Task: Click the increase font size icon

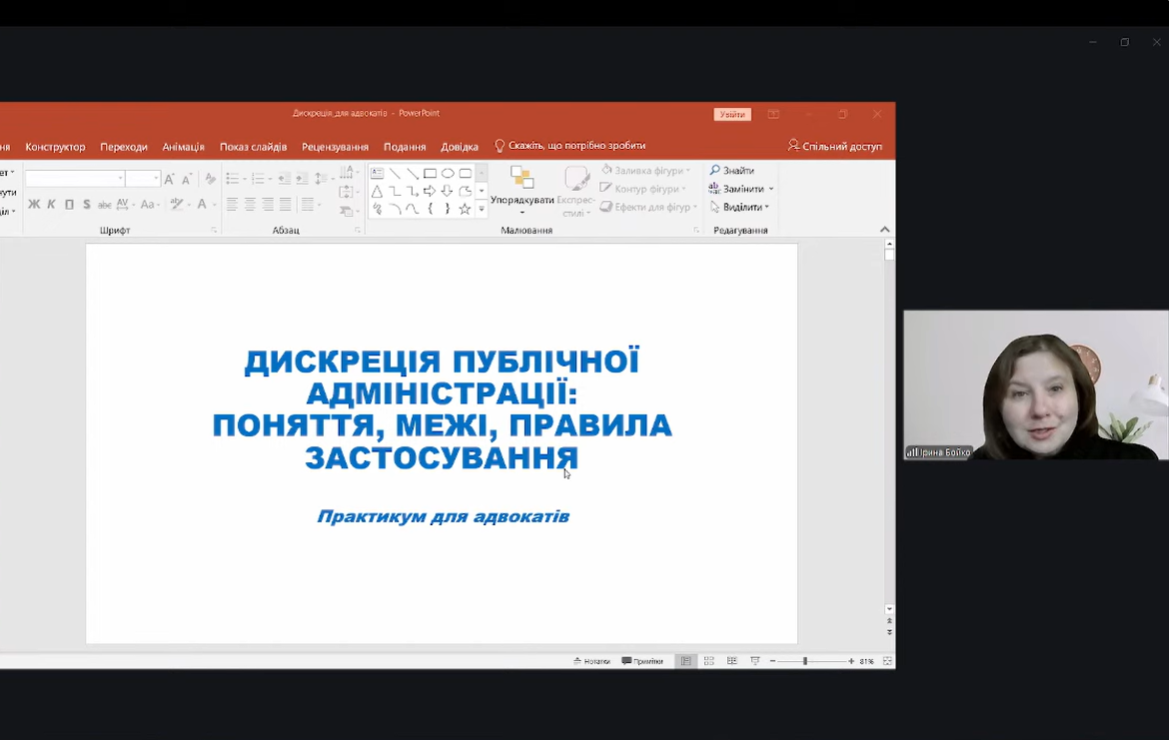Action: tap(169, 179)
